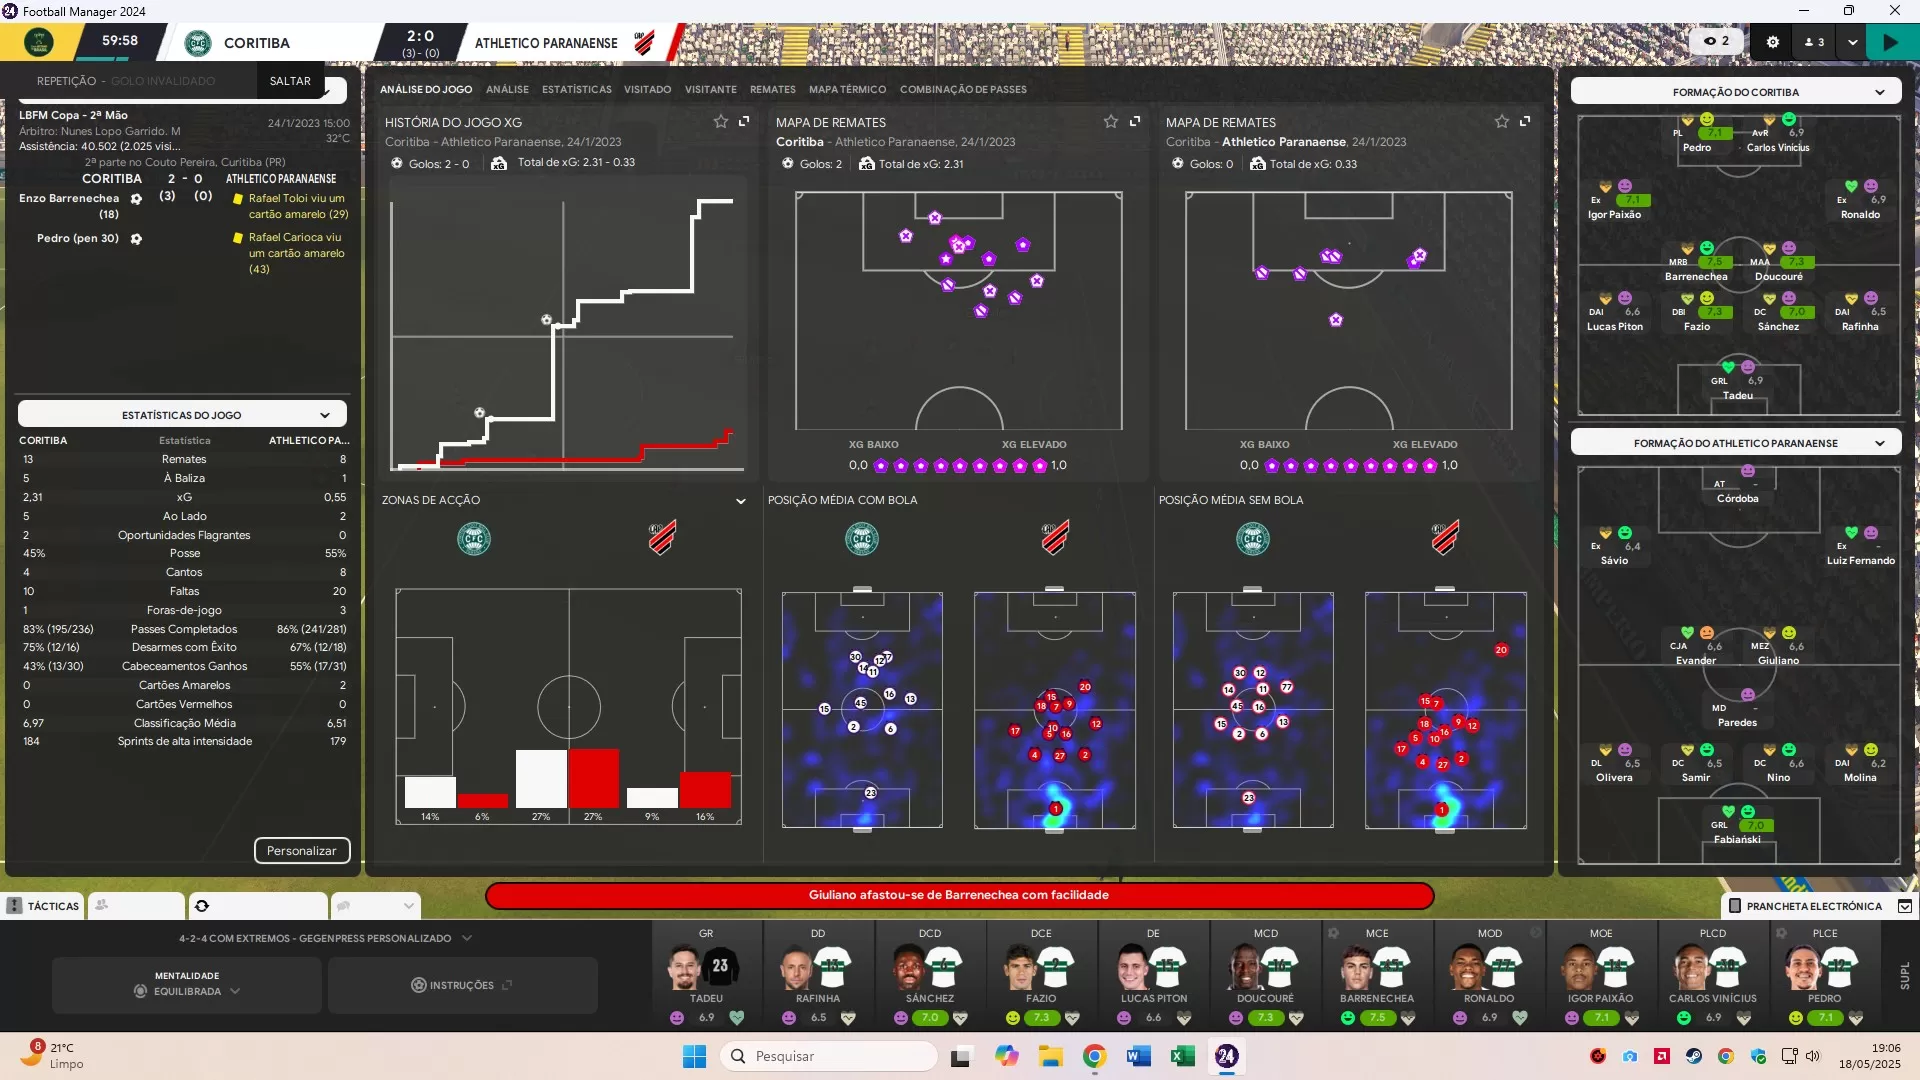The image size is (1920, 1080).
Task: Click the Football Manager 24 taskbar icon
Action: 1226,1056
